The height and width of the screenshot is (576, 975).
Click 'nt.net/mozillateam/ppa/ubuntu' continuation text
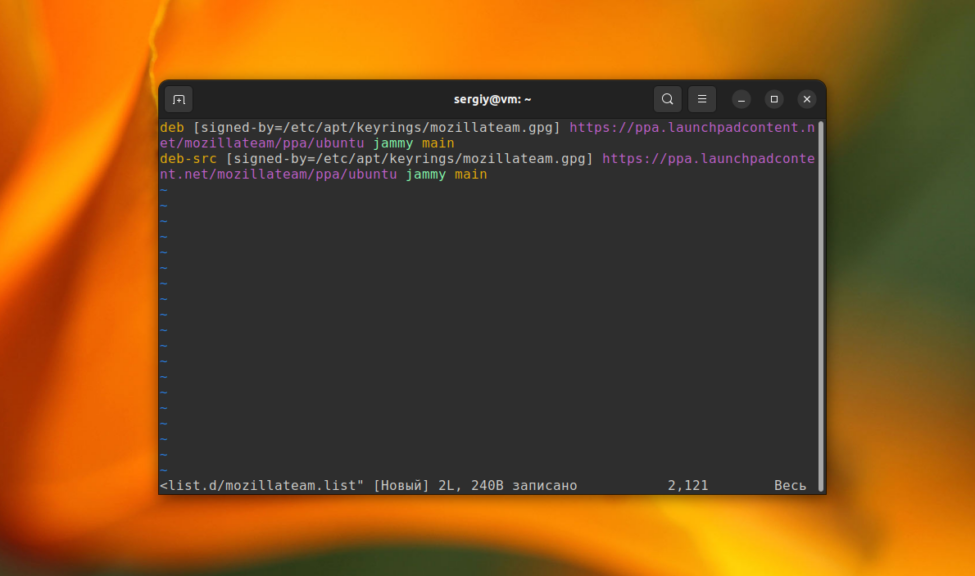[x=279, y=174]
